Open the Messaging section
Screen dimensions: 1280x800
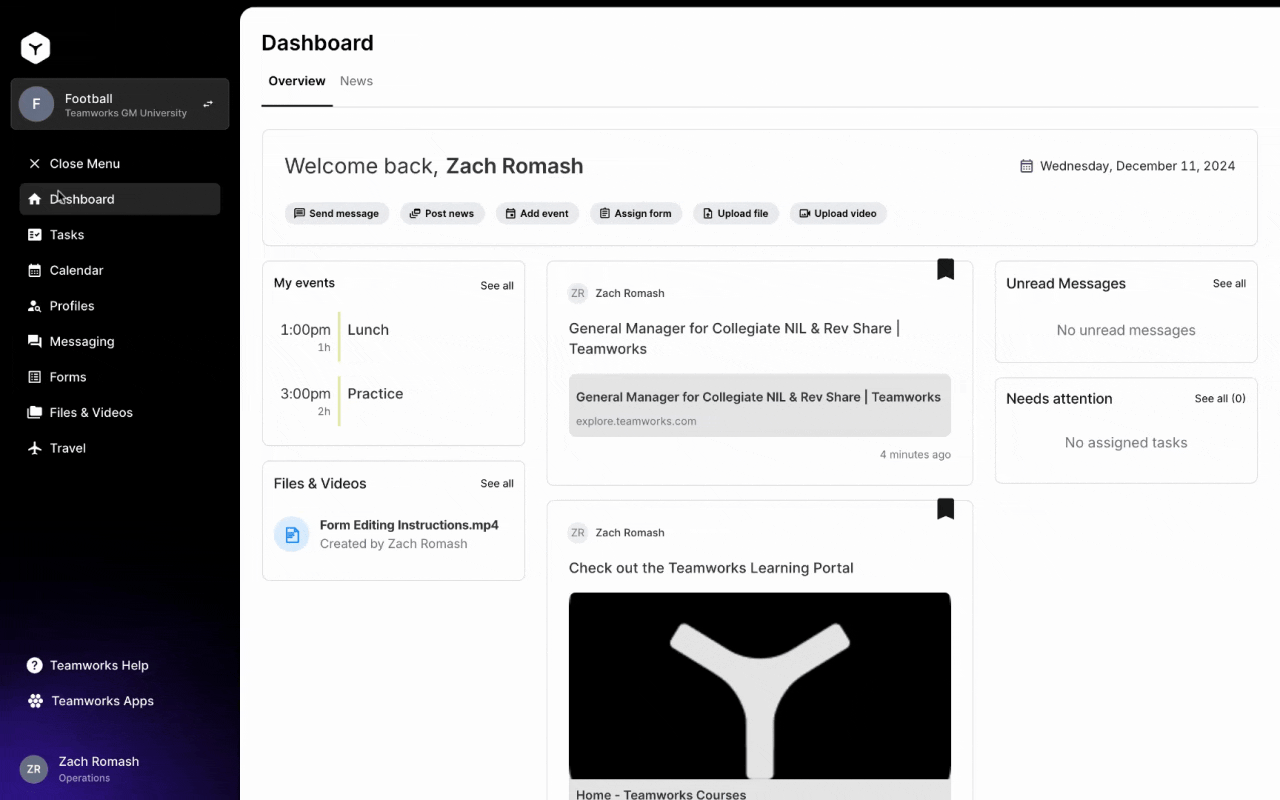click(x=80, y=341)
